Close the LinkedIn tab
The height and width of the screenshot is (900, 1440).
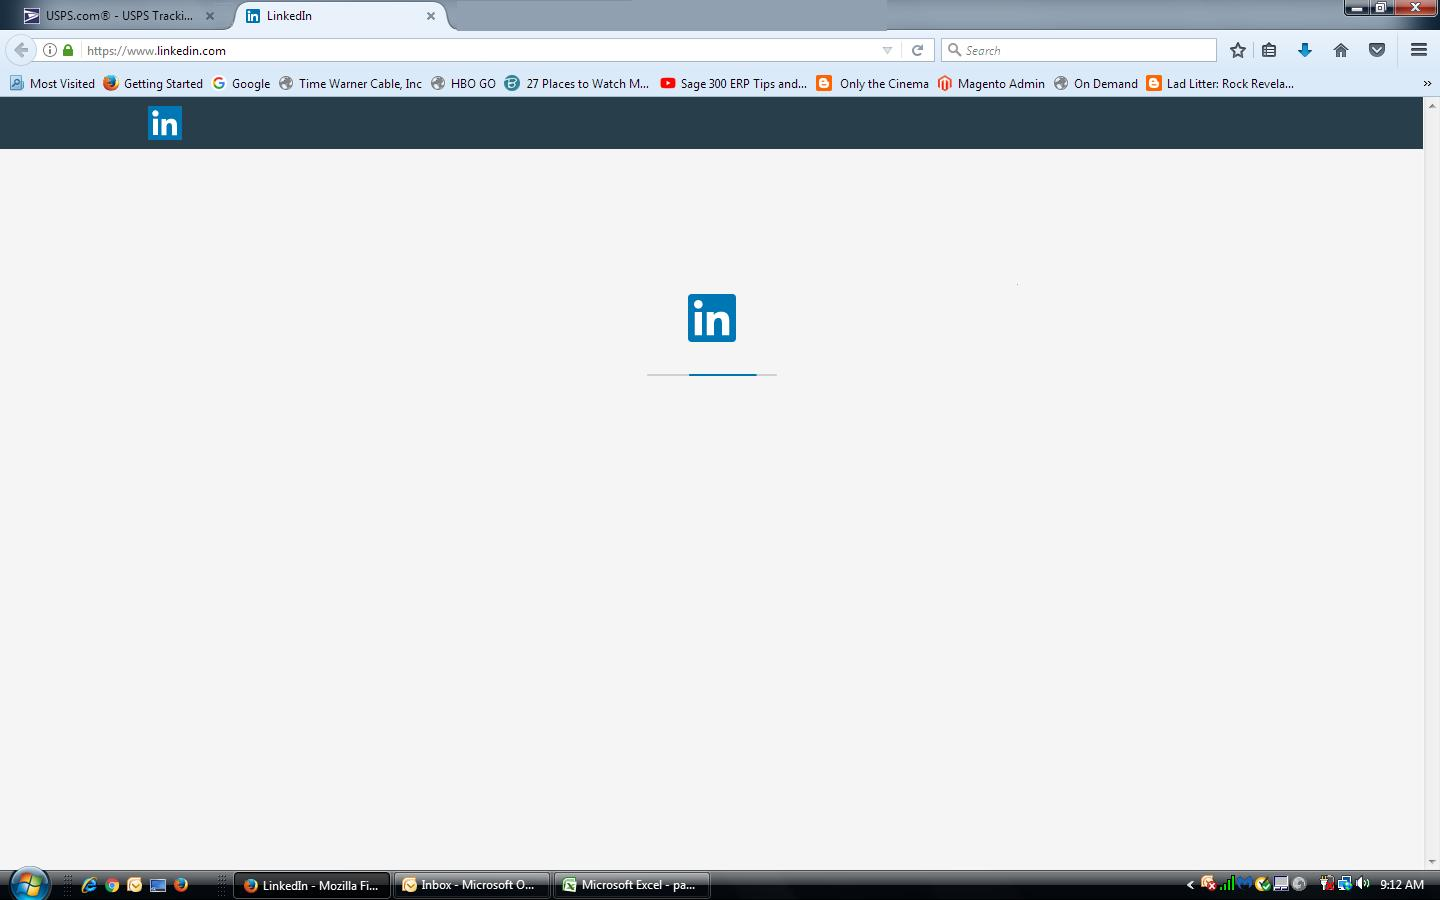tap(431, 16)
